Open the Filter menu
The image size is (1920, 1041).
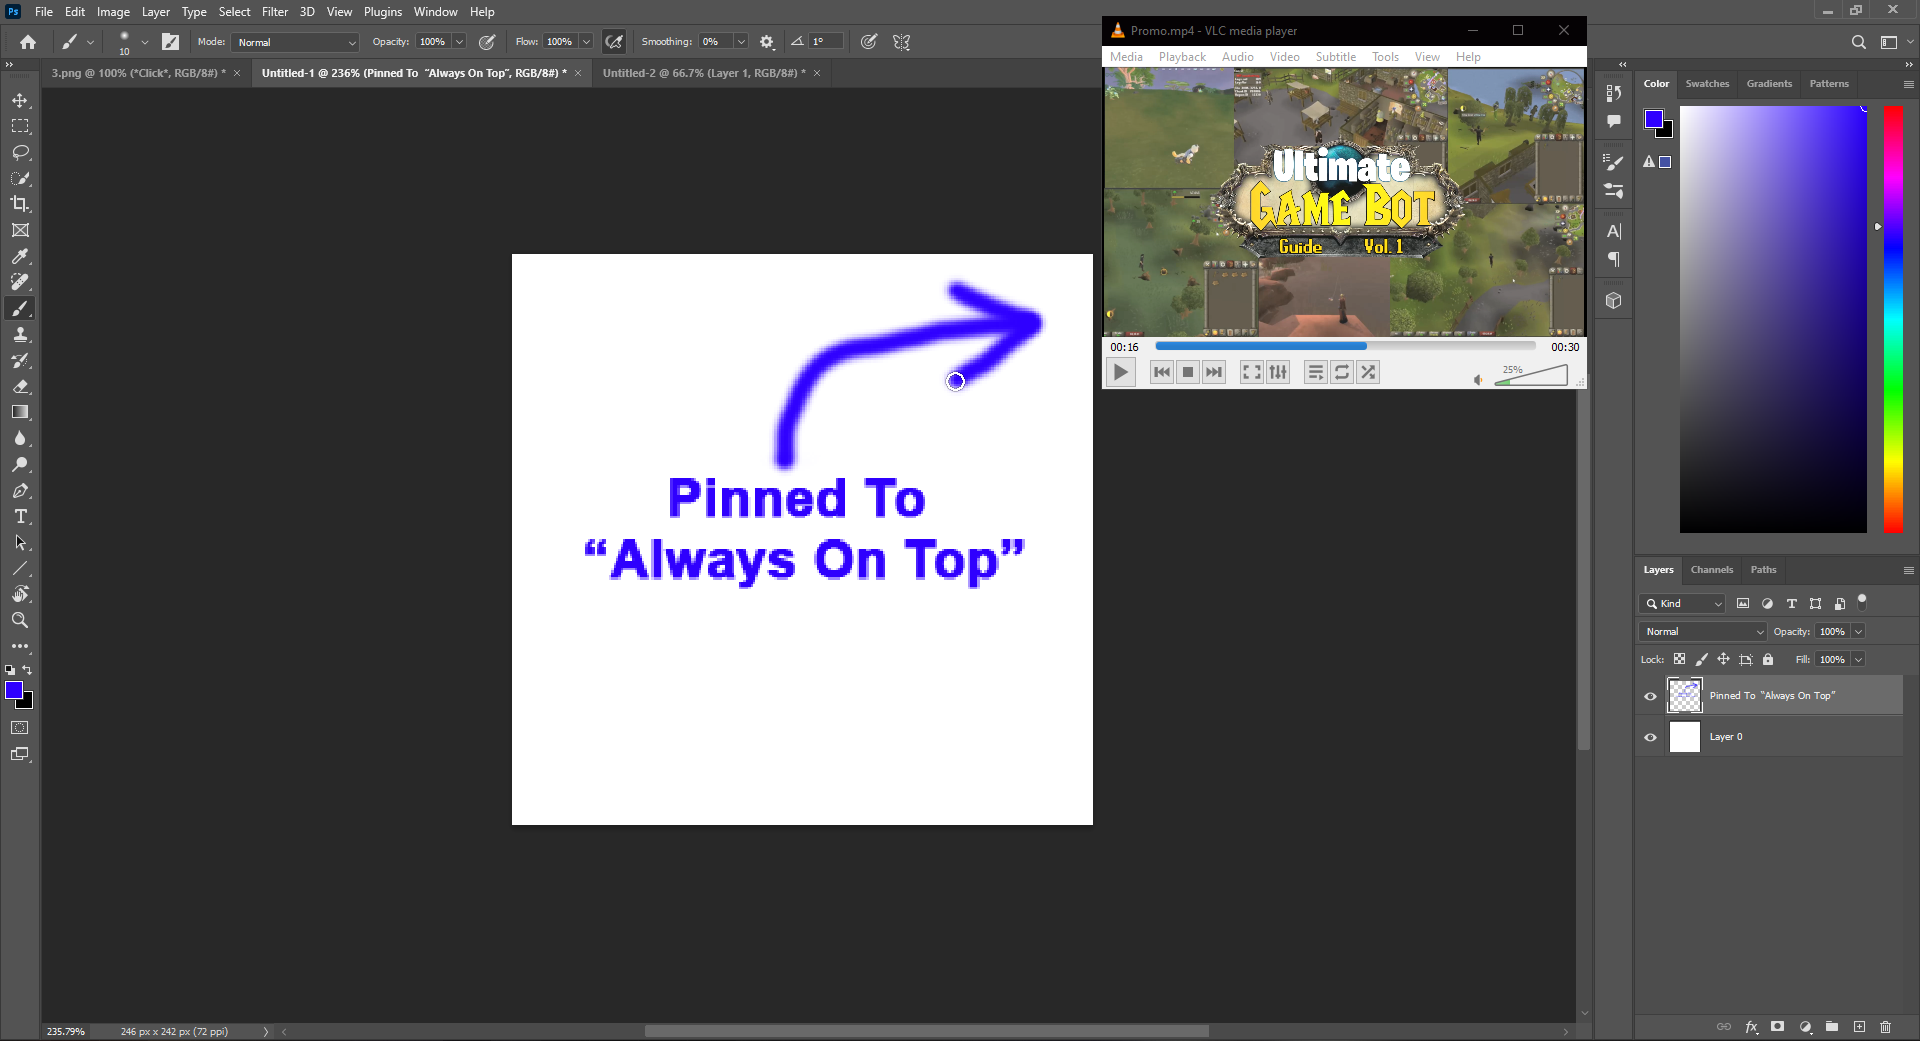coord(275,12)
